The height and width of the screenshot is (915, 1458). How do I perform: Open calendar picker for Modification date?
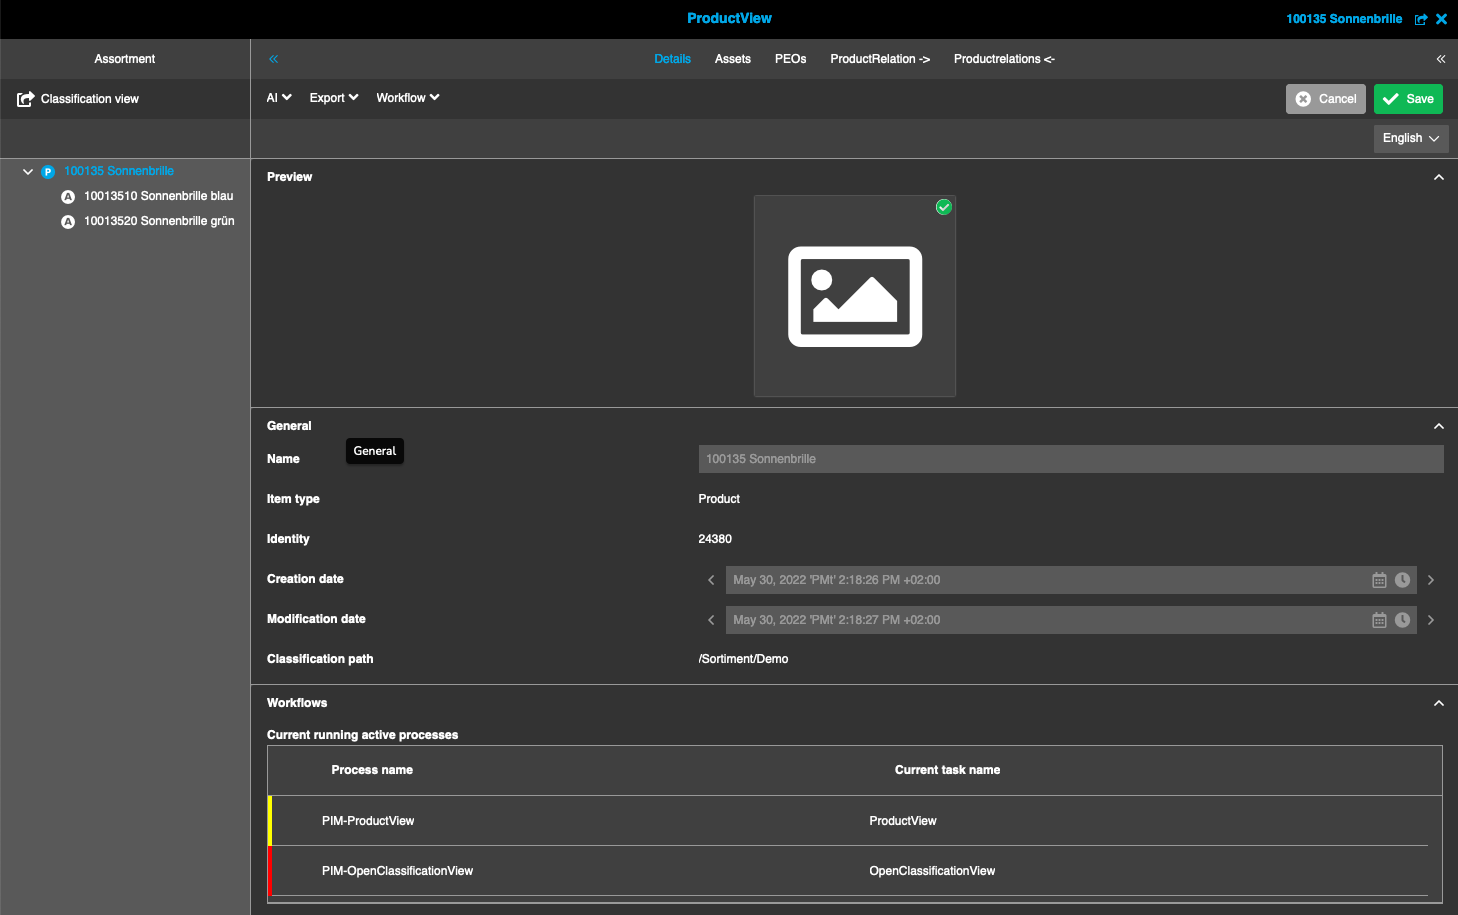[1380, 619]
